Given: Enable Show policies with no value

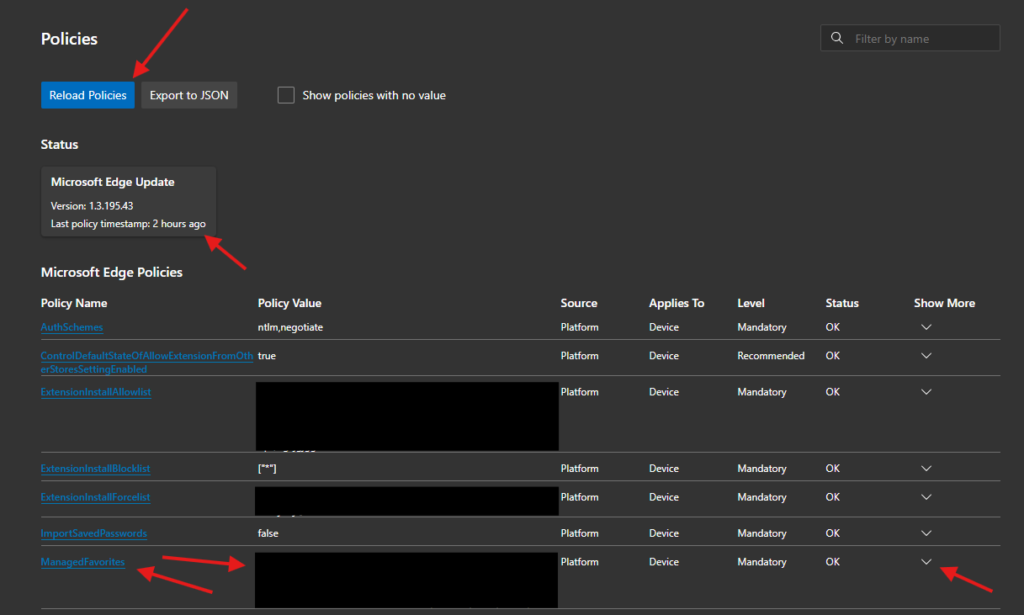Looking at the screenshot, I should click(285, 94).
